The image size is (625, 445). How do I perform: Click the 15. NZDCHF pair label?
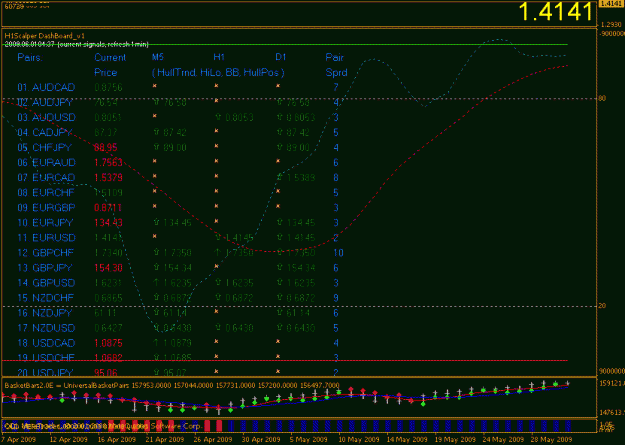pos(46,298)
